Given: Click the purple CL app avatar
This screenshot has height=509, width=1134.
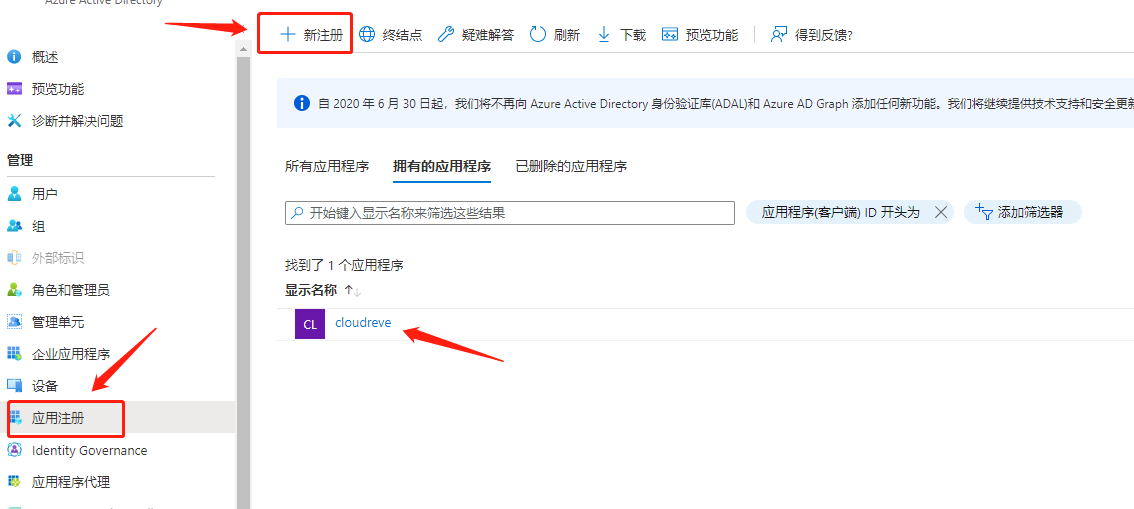Looking at the screenshot, I should pyautogui.click(x=310, y=324).
